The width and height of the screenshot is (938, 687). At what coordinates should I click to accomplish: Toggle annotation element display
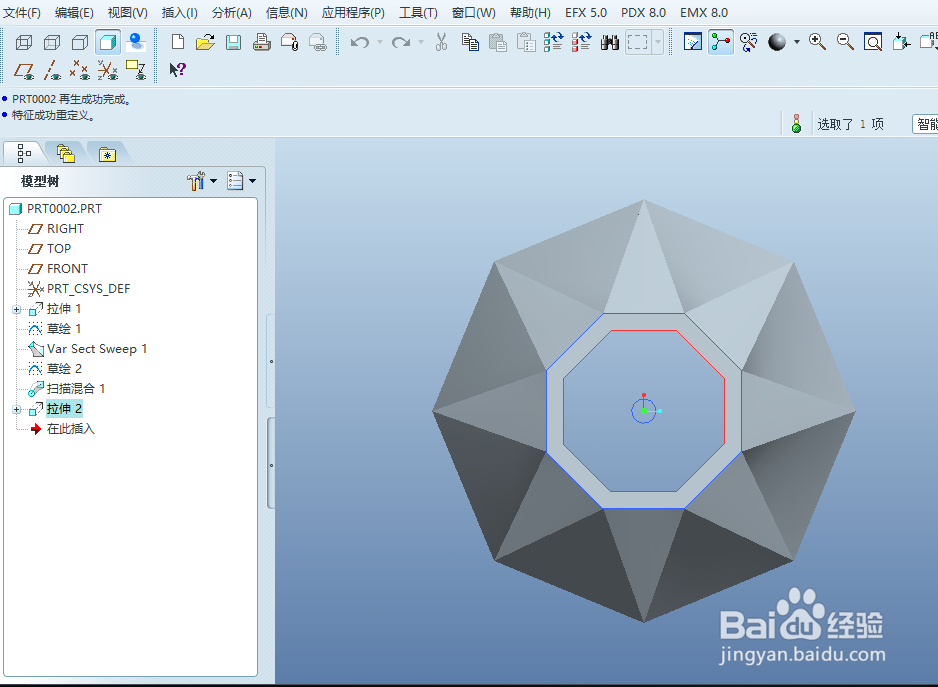click(x=136, y=71)
